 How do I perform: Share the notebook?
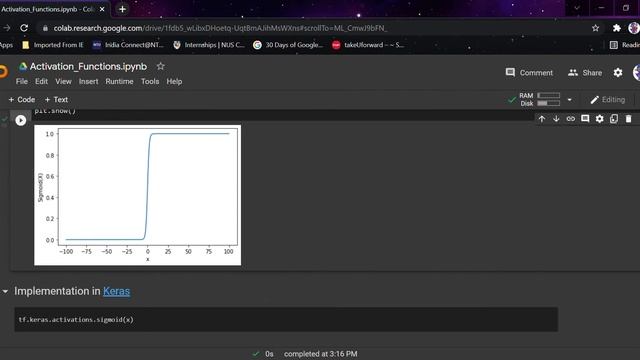pyautogui.click(x=585, y=73)
